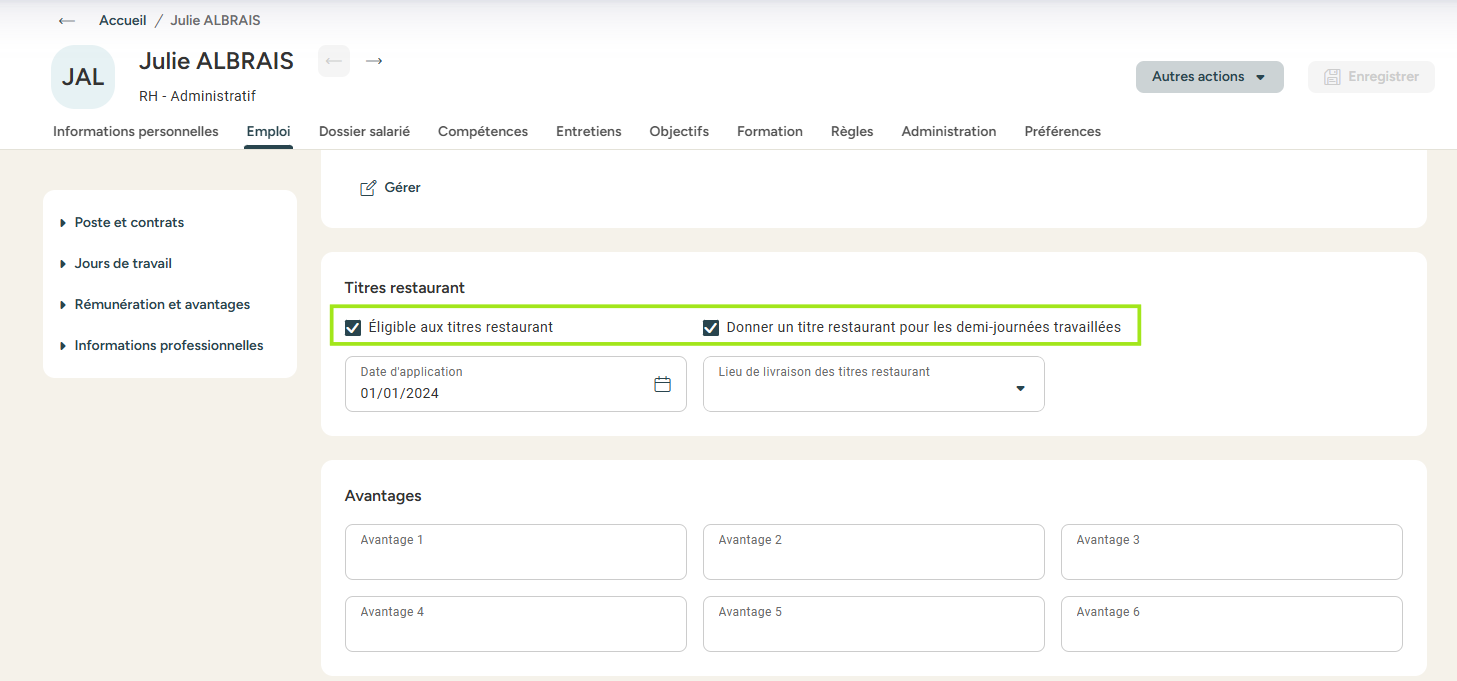Uncheck Éligible aux titres restaurant

353,327
